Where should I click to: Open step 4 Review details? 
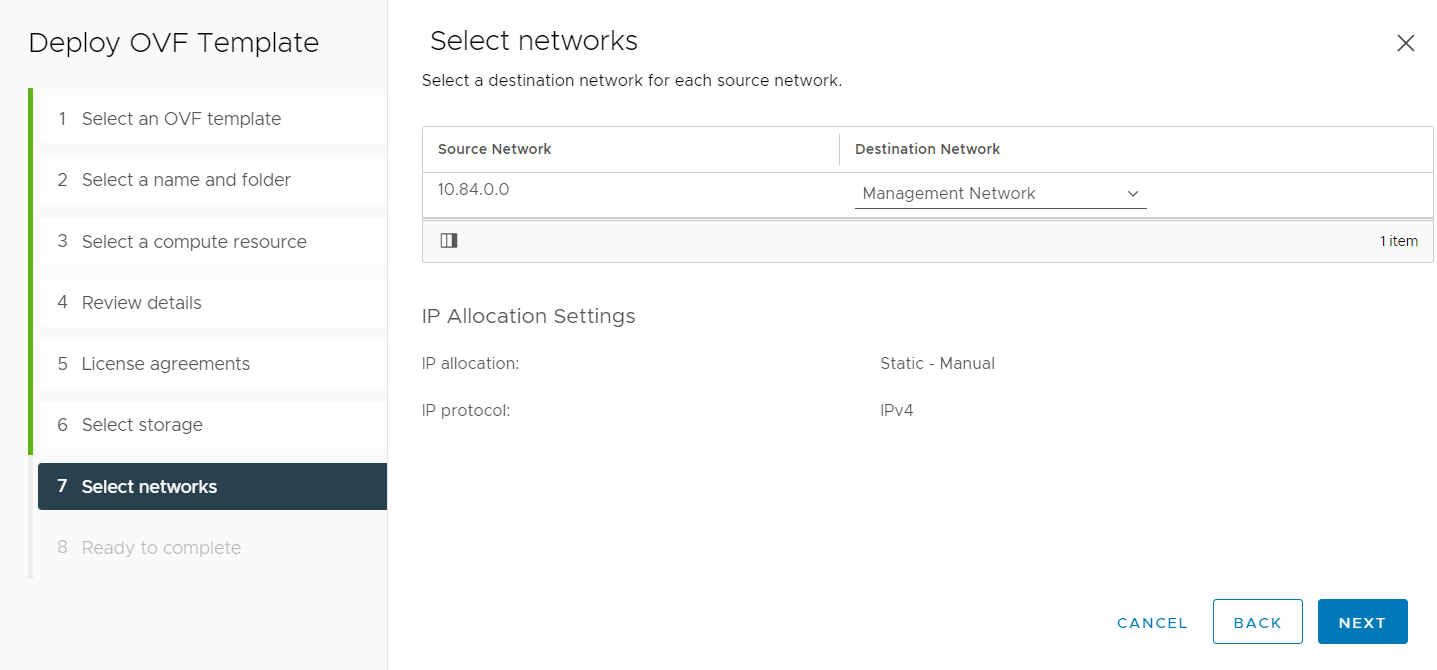tap(141, 303)
